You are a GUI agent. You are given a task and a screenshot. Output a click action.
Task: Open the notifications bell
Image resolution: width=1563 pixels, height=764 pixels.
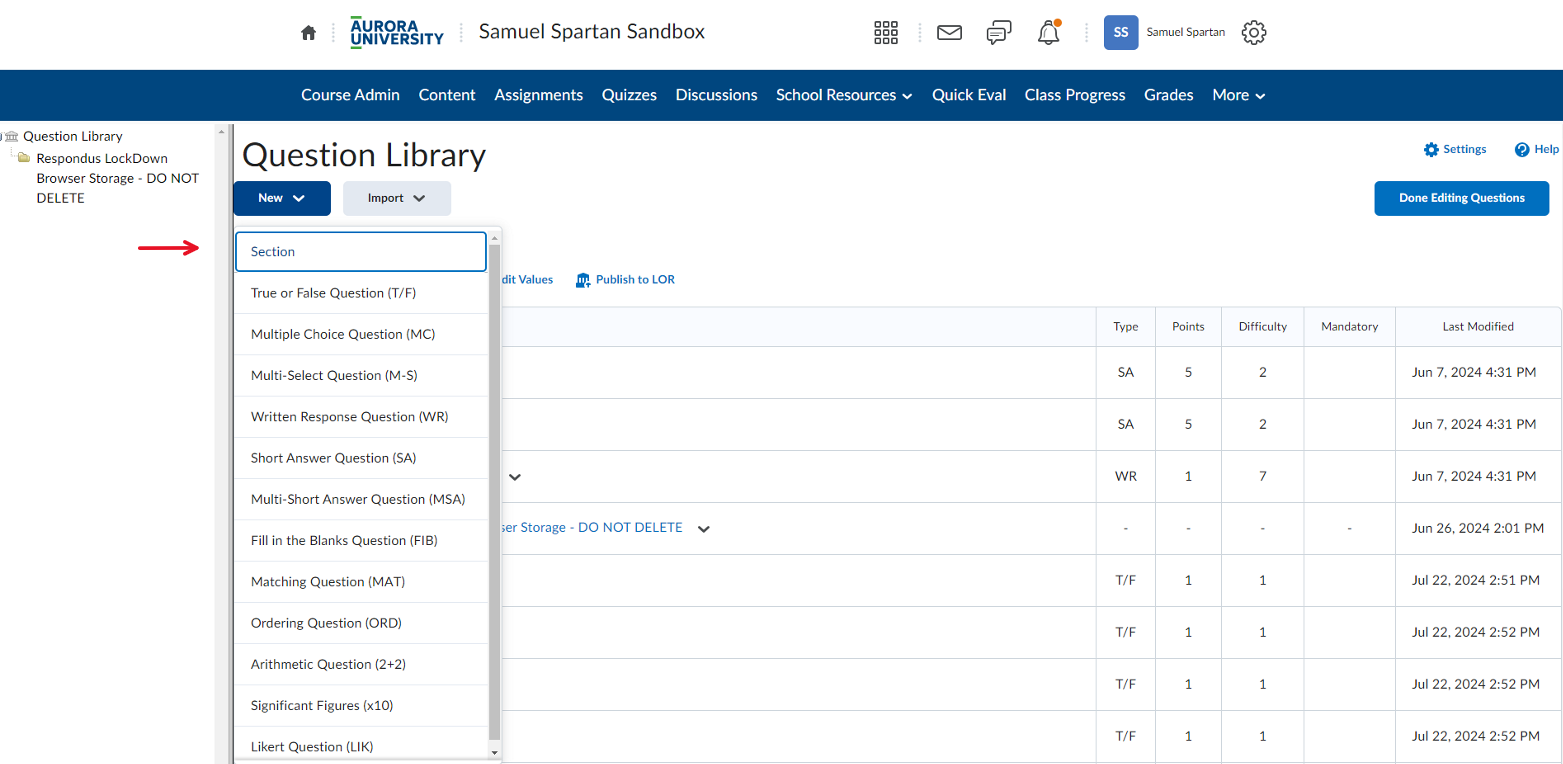(x=1048, y=32)
